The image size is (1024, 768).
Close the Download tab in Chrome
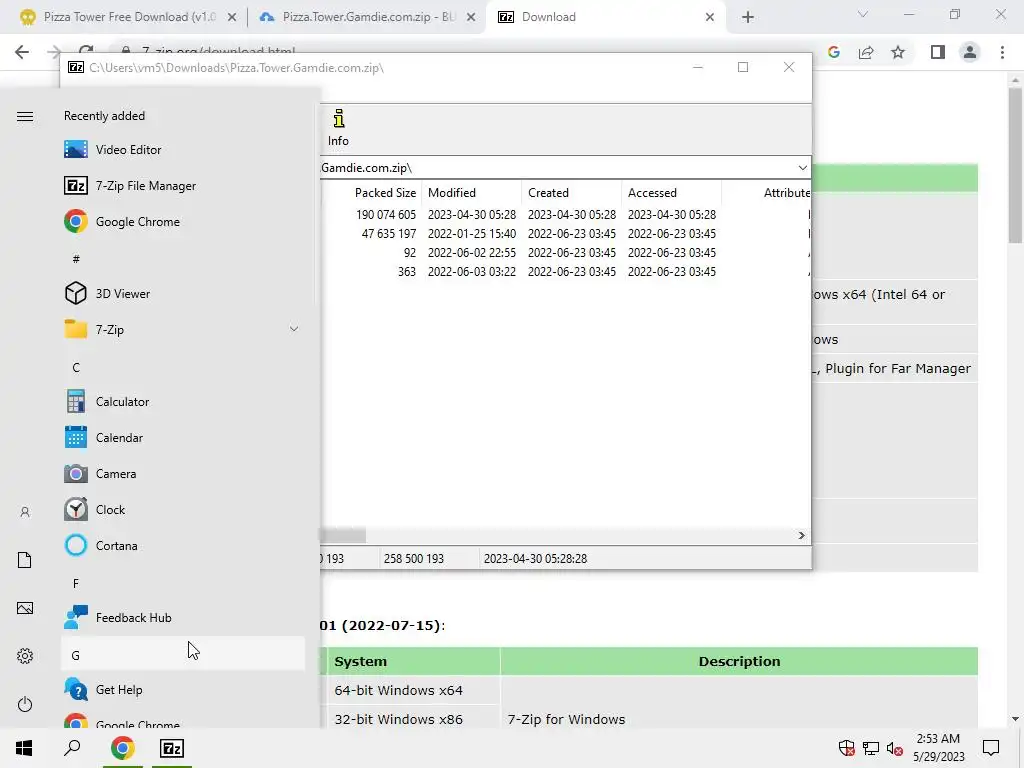click(x=710, y=18)
